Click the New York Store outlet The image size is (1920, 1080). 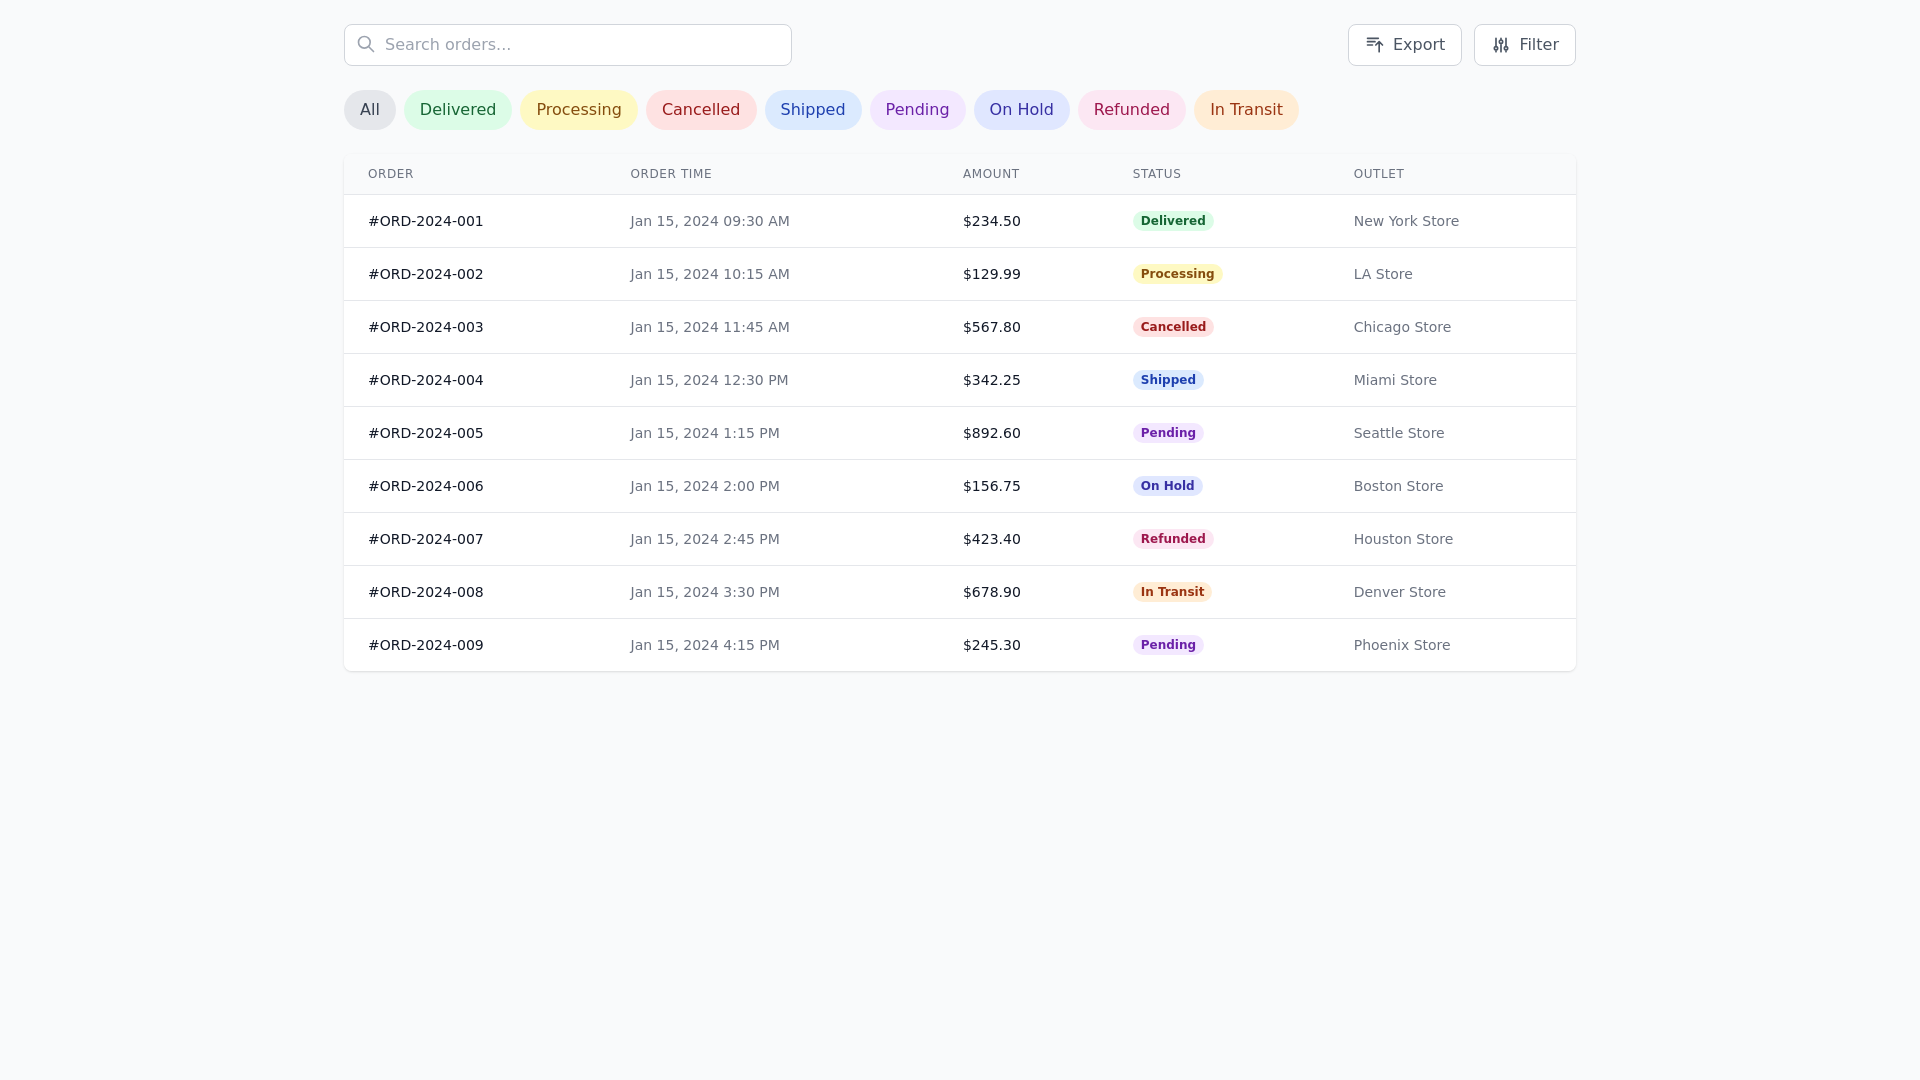tap(1406, 221)
